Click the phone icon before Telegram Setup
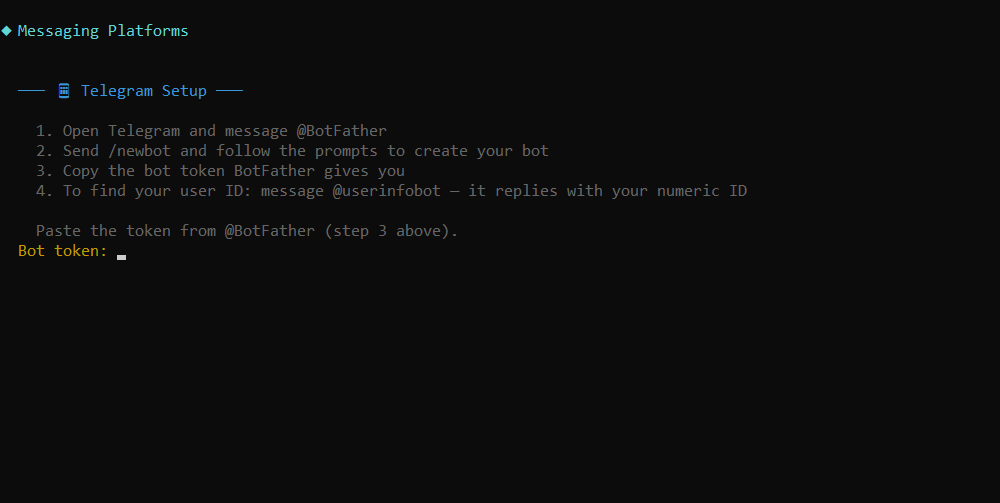The width and height of the screenshot is (1000, 503). pyautogui.click(x=64, y=91)
